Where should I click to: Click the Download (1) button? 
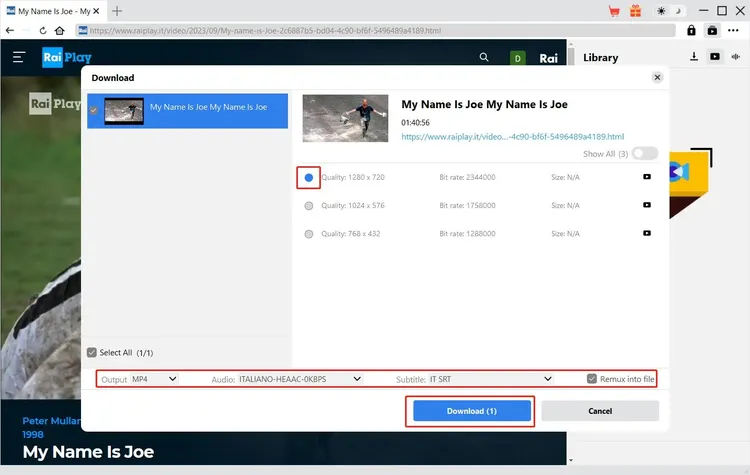tap(472, 411)
